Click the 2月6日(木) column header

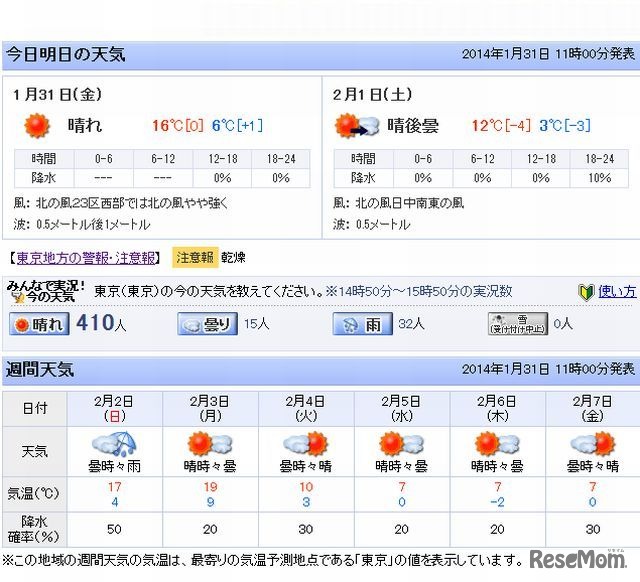click(x=498, y=409)
